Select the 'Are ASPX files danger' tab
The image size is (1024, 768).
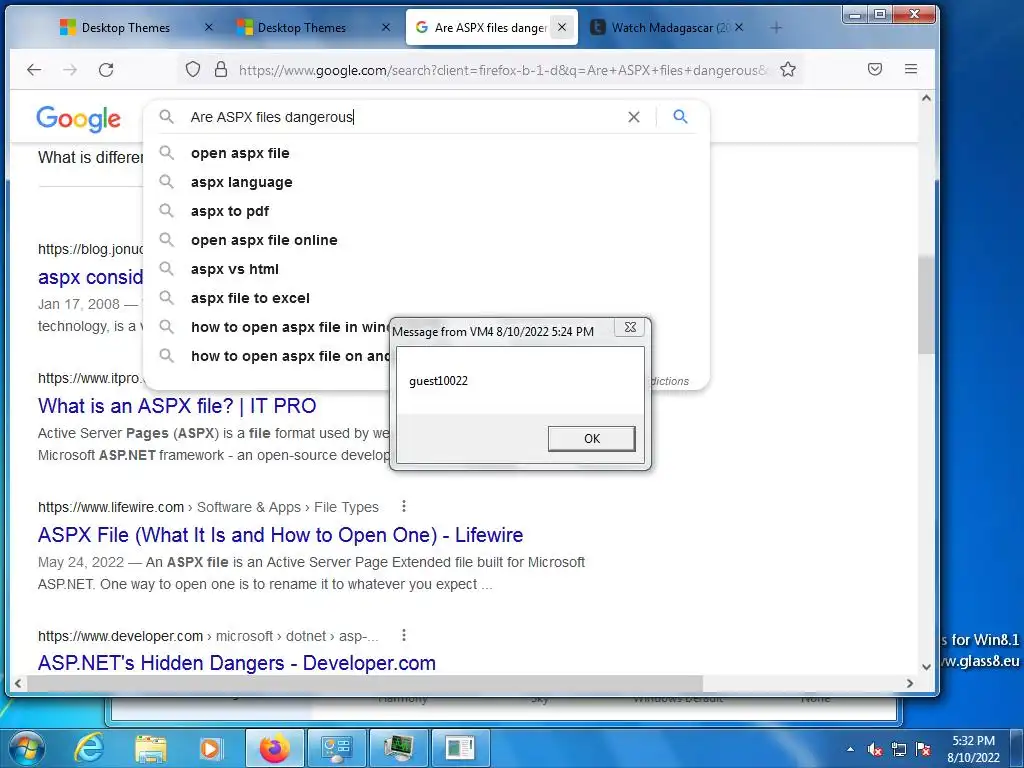coord(490,27)
